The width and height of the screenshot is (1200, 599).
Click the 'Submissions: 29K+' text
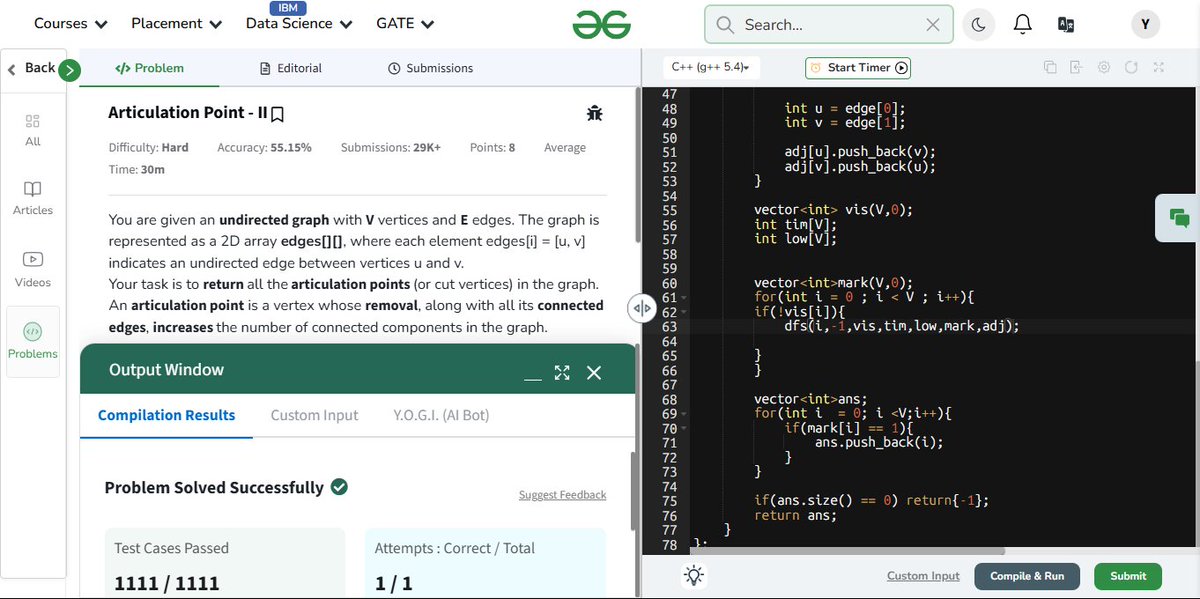[391, 147]
